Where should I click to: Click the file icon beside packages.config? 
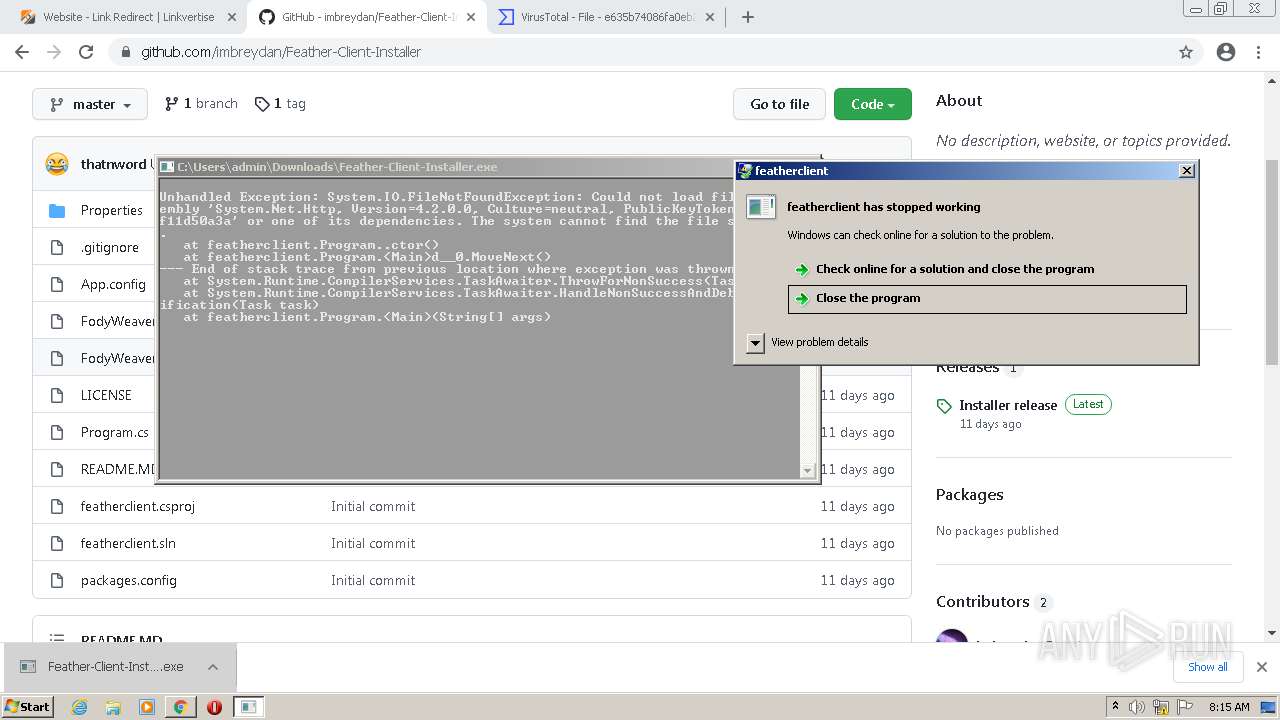click(57, 580)
